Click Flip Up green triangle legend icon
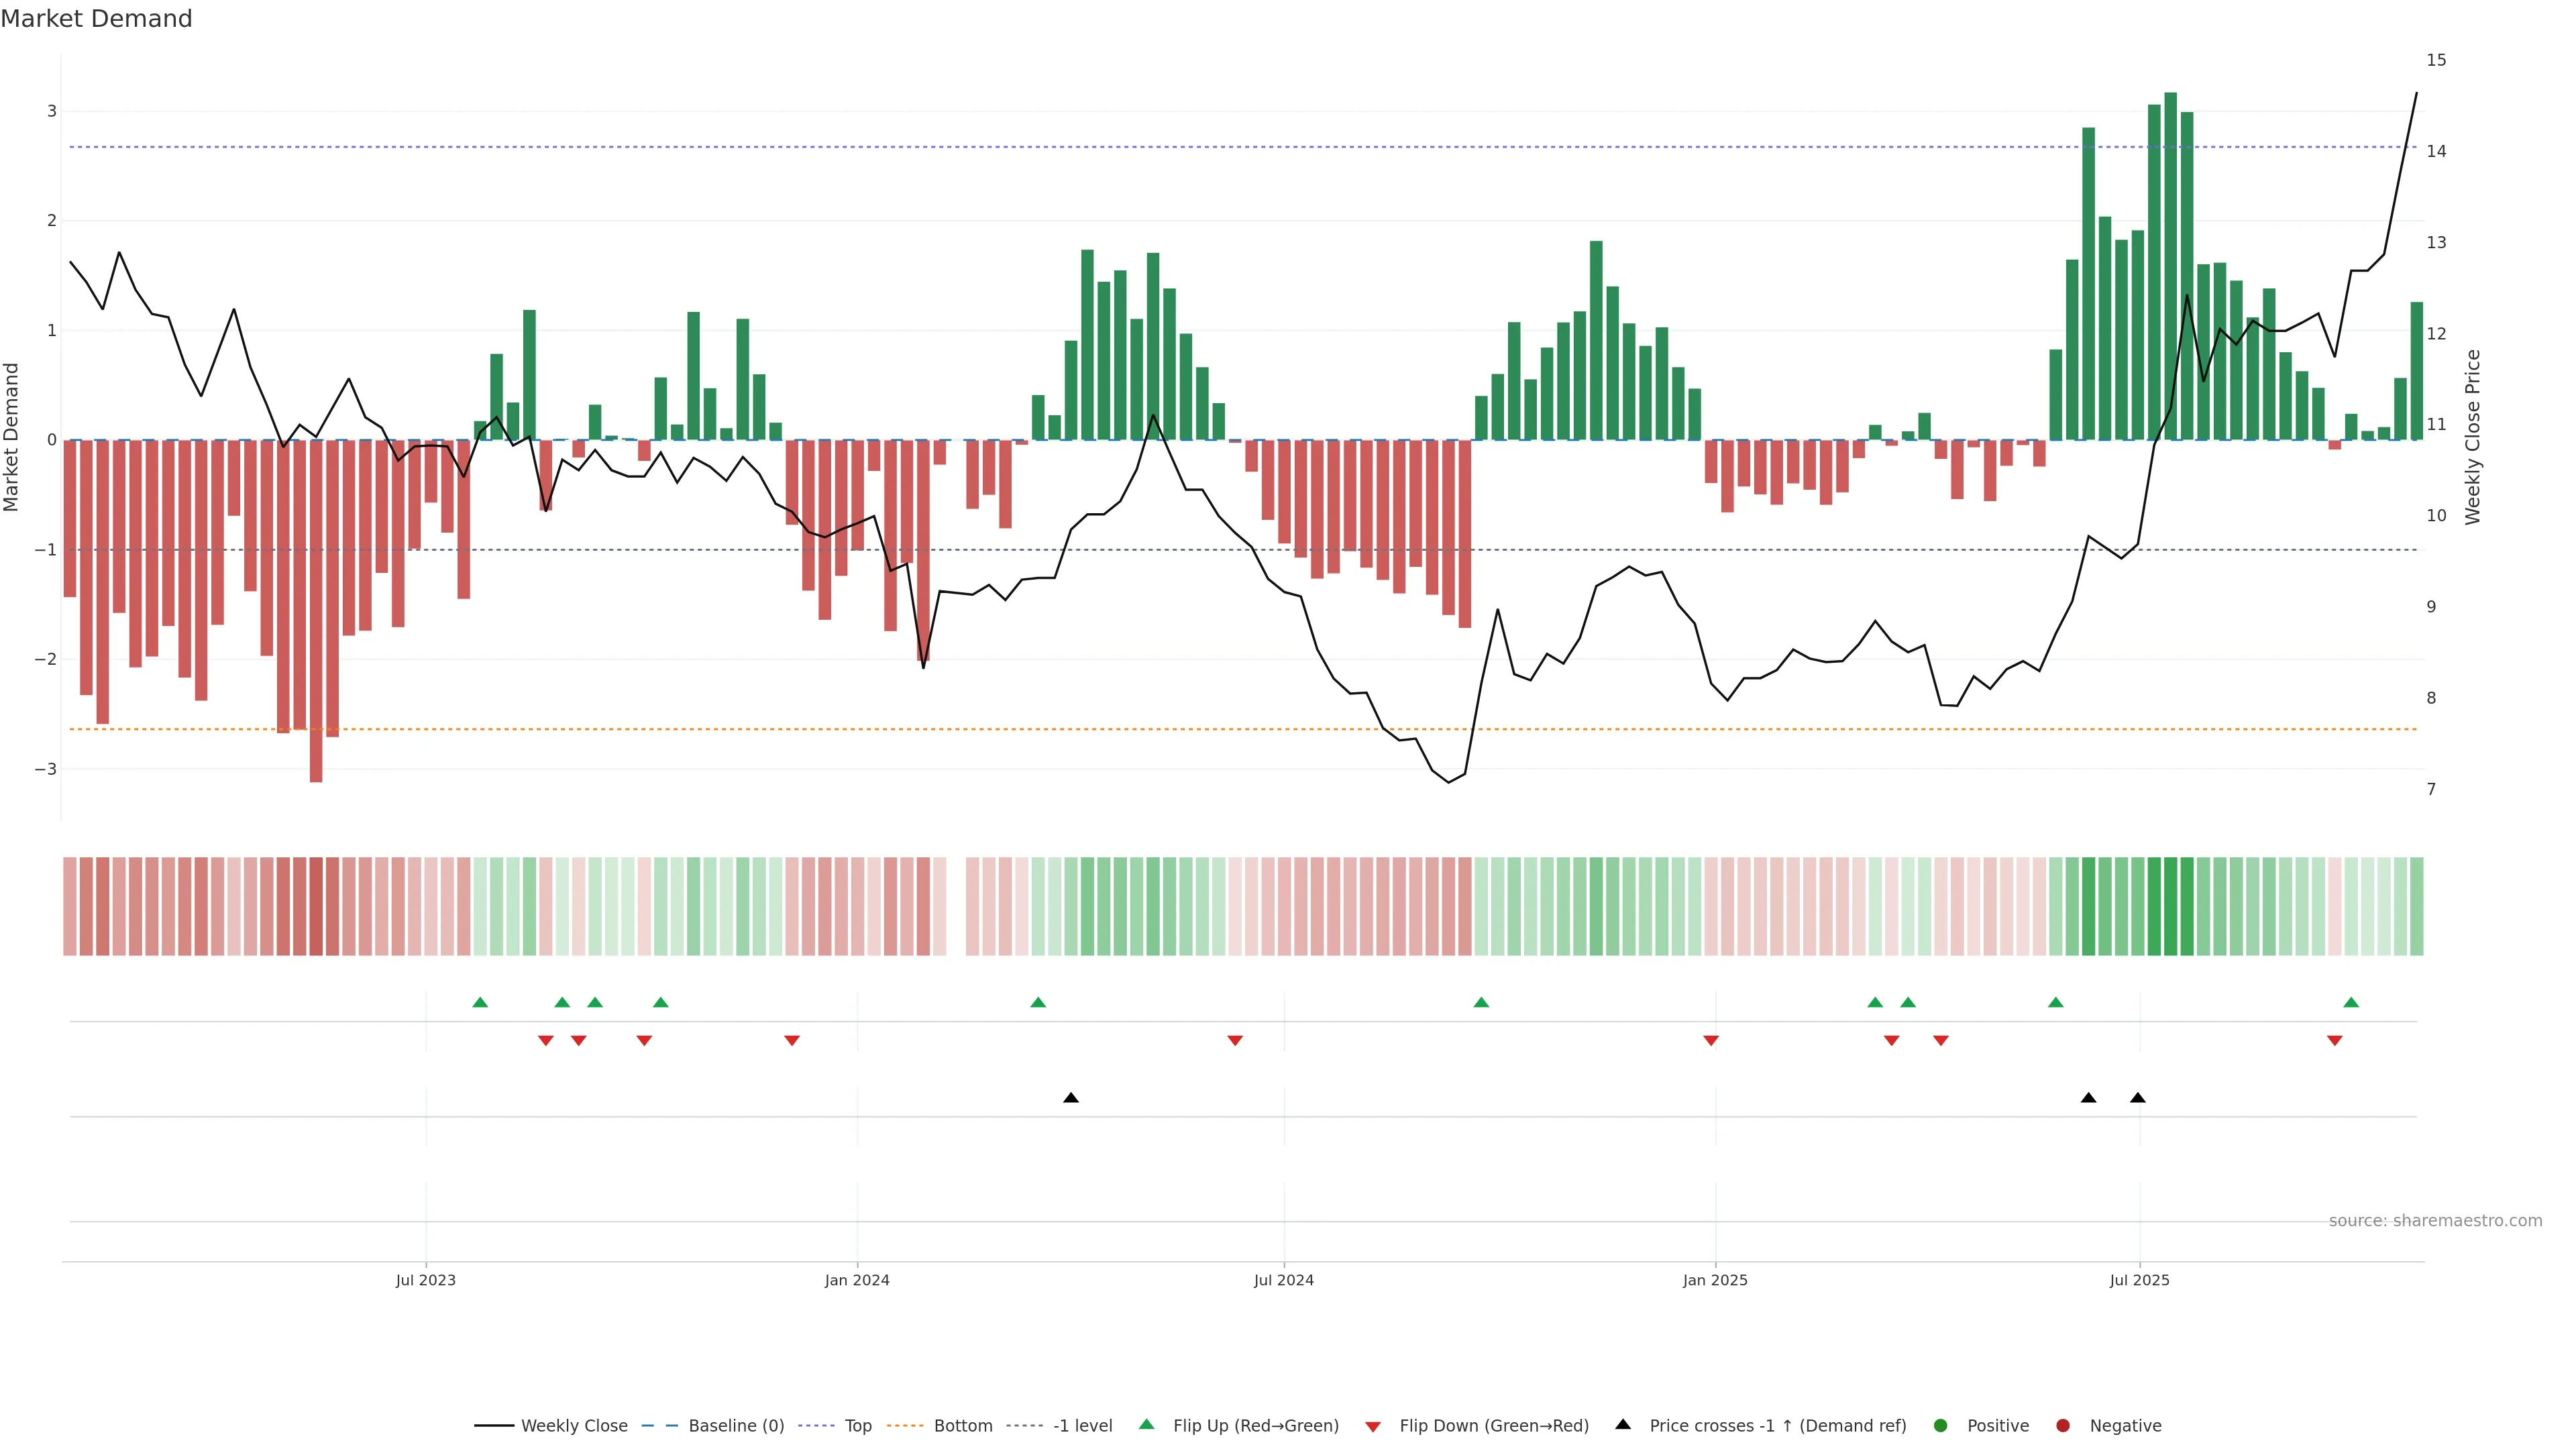The image size is (2576, 1449). pos(1147,1424)
